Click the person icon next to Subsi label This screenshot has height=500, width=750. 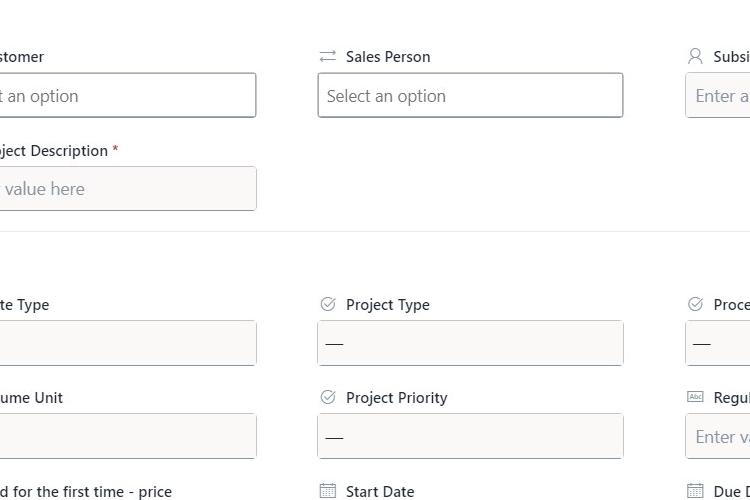point(695,56)
